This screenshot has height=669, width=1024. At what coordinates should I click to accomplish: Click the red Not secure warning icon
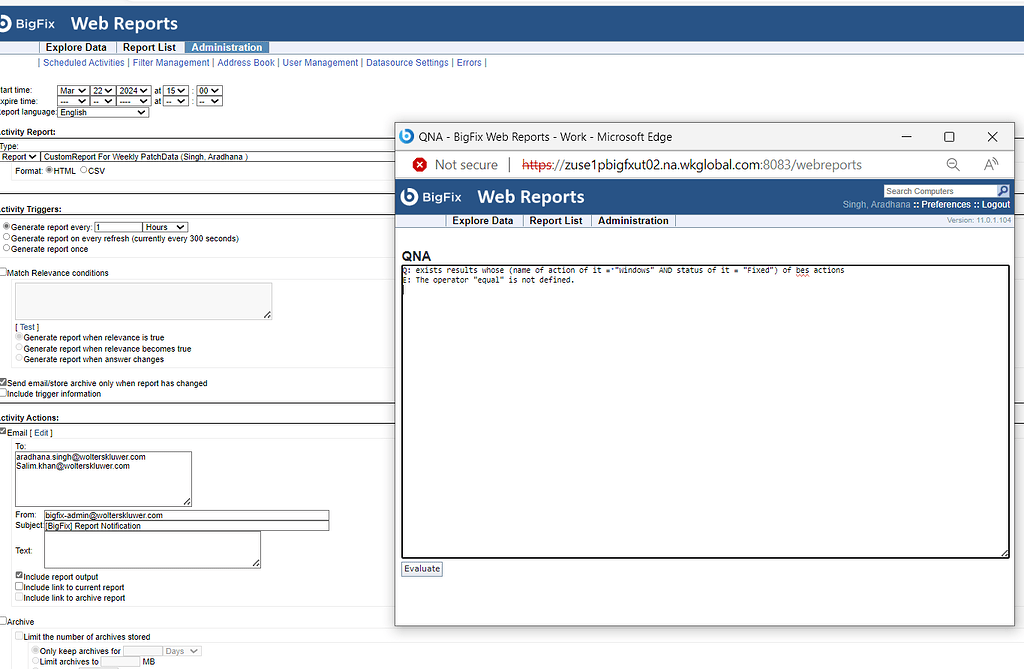[419, 164]
